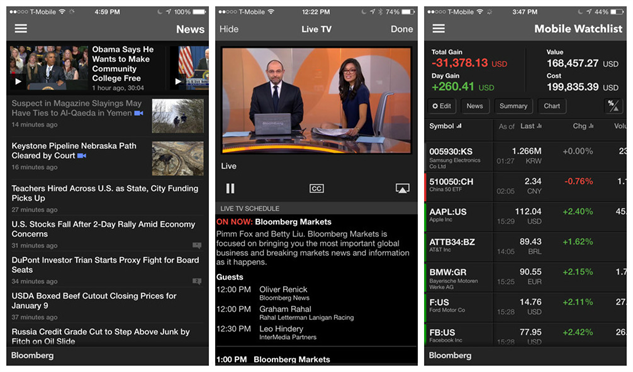This screenshot has width=633, height=372.
Task: Toggle percent change display icon in watchlist
Action: (613, 106)
